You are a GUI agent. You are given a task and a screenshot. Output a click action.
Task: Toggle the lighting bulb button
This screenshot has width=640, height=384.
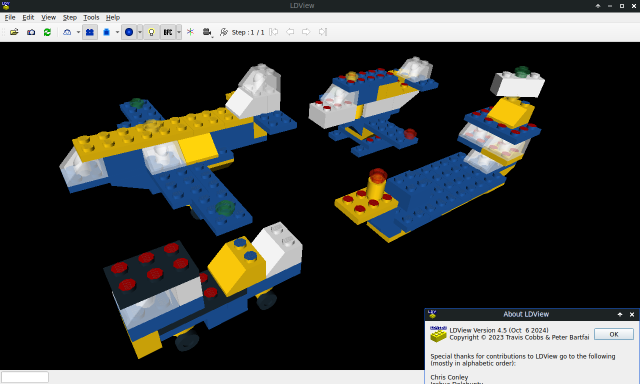[x=151, y=32]
